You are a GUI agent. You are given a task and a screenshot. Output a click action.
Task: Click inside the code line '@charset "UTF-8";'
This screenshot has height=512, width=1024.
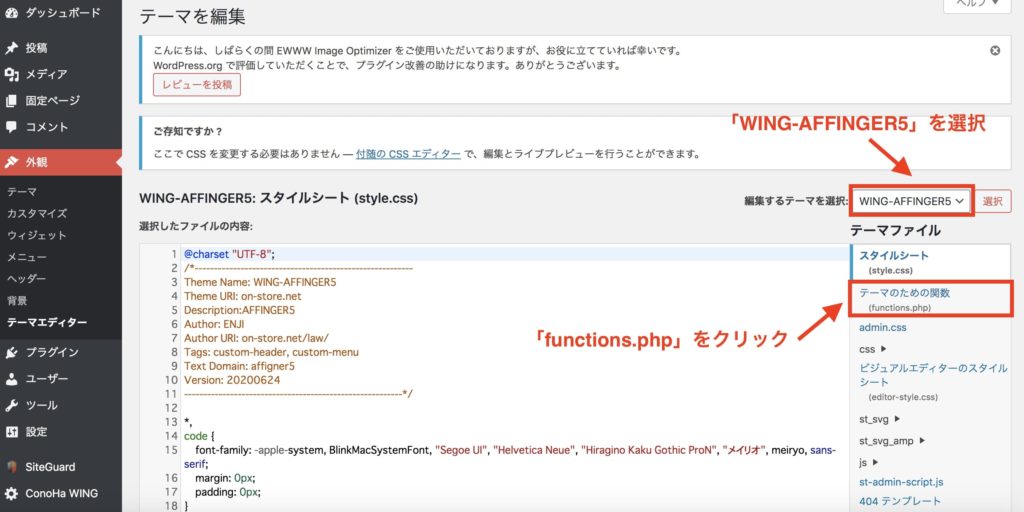229,254
